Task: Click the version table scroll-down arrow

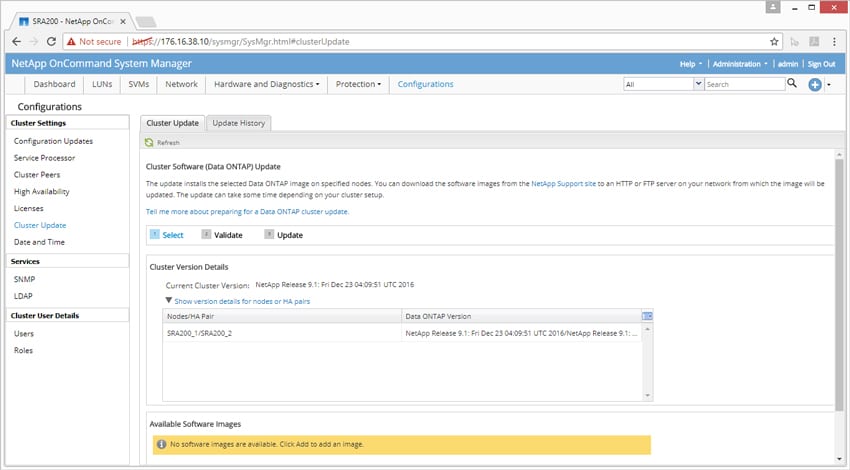Action: (x=647, y=396)
